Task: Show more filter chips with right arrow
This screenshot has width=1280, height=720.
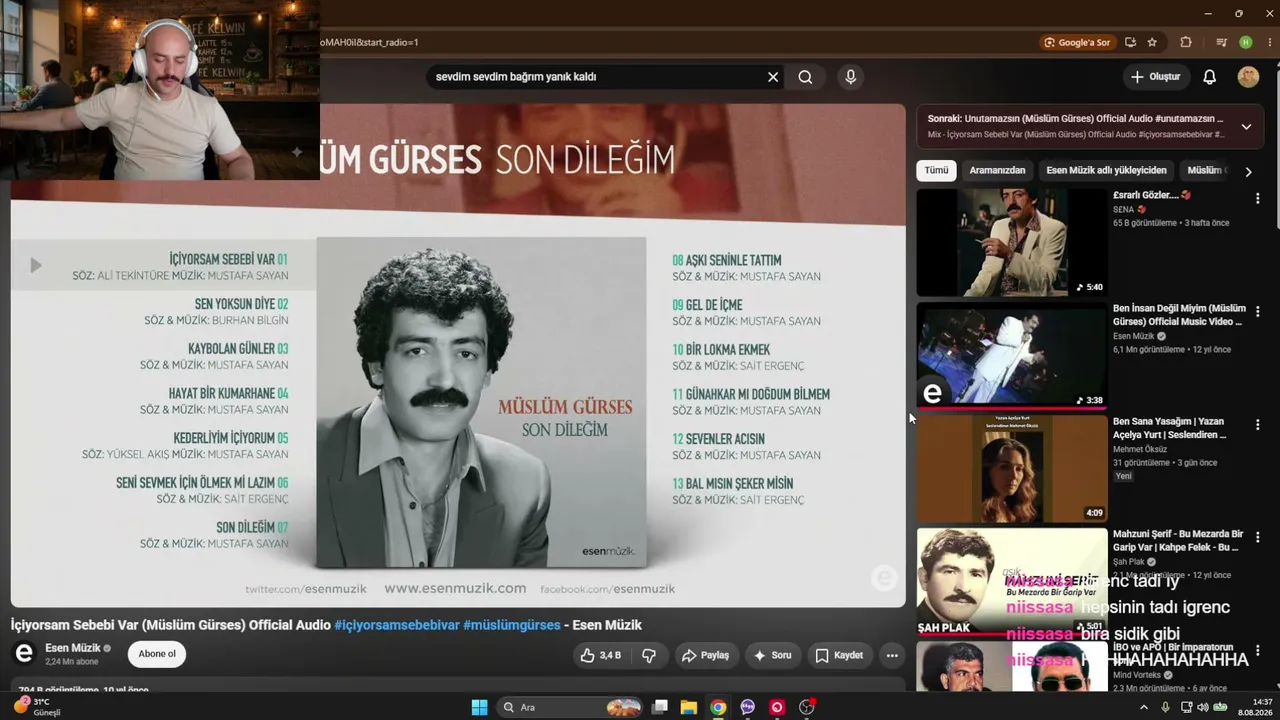Action: click(x=1248, y=172)
